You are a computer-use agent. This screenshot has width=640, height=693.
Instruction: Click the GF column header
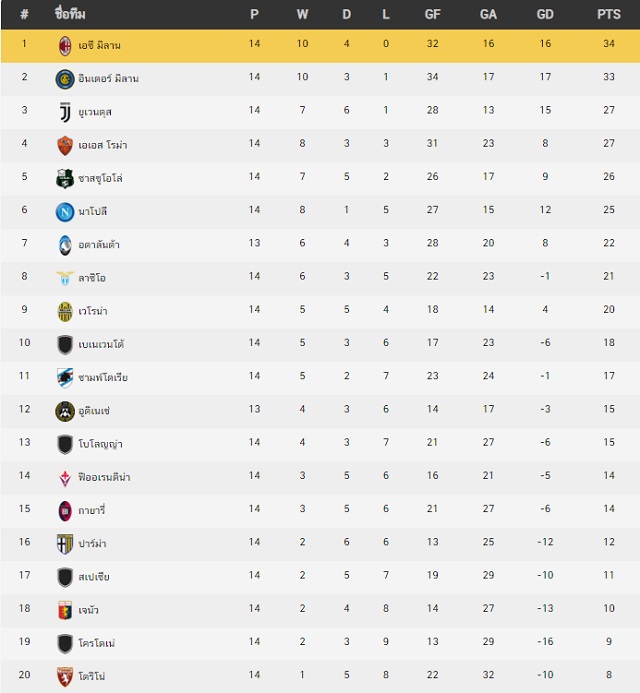click(432, 15)
